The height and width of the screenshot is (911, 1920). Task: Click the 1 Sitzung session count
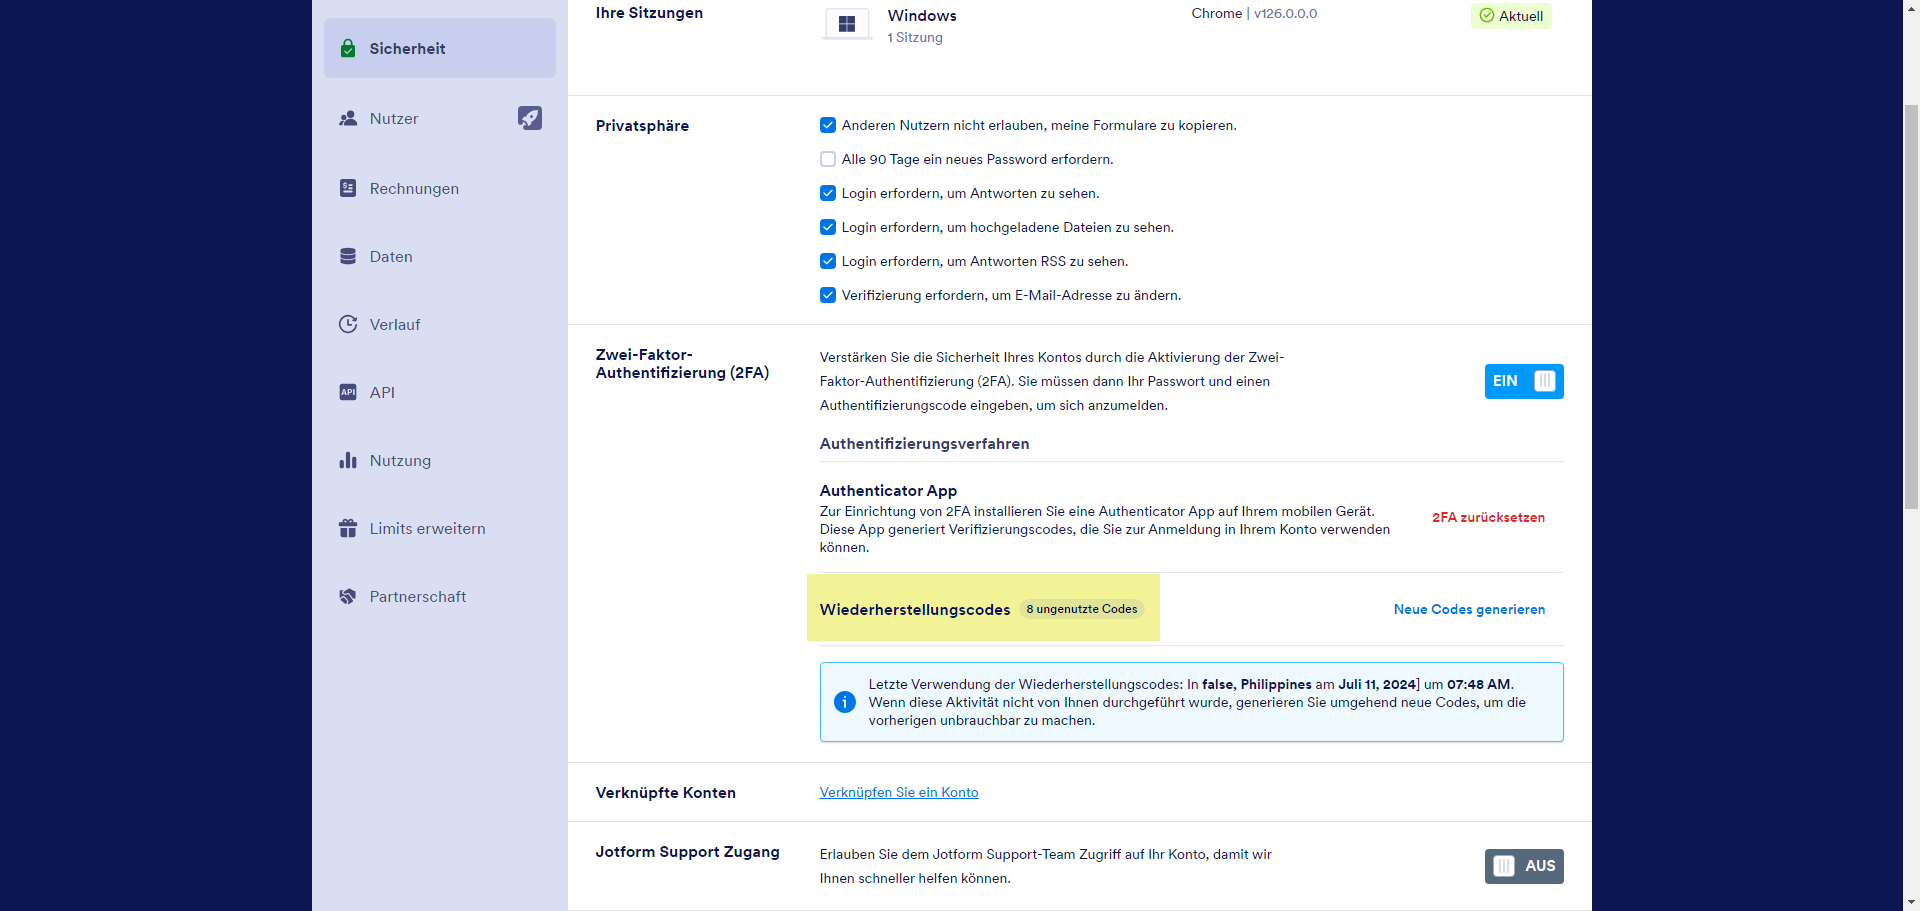[915, 37]
